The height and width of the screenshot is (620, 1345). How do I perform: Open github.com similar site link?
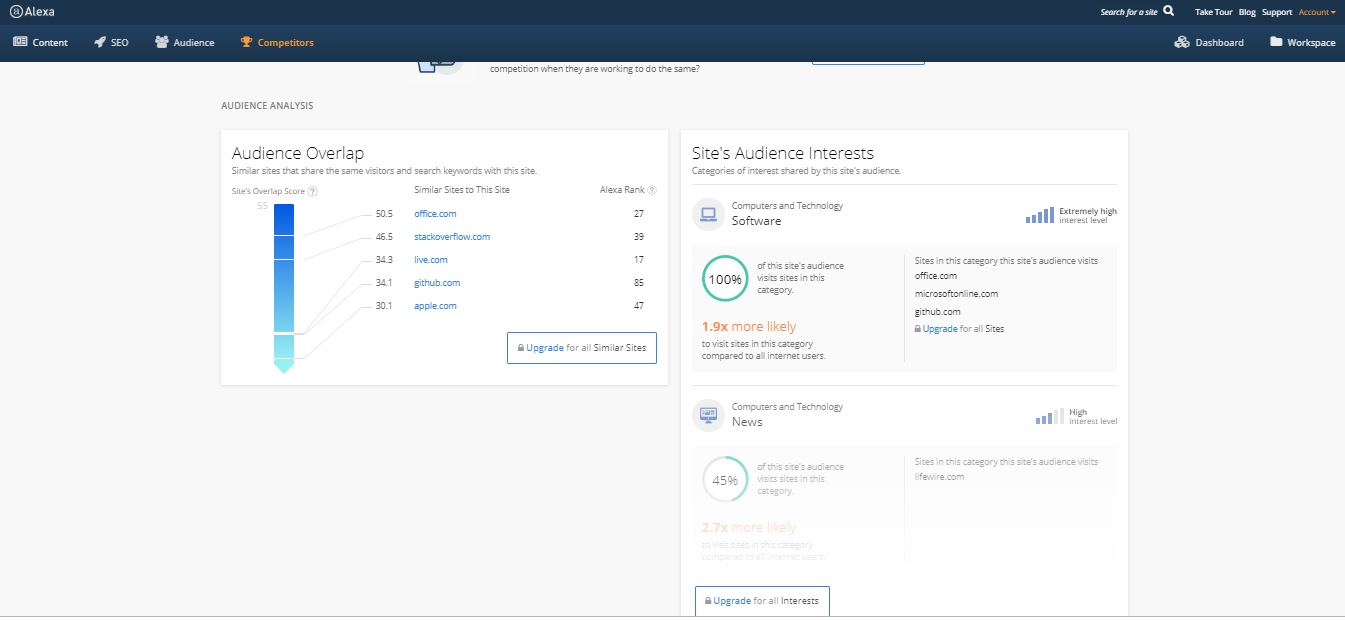(x=437, y=283)
